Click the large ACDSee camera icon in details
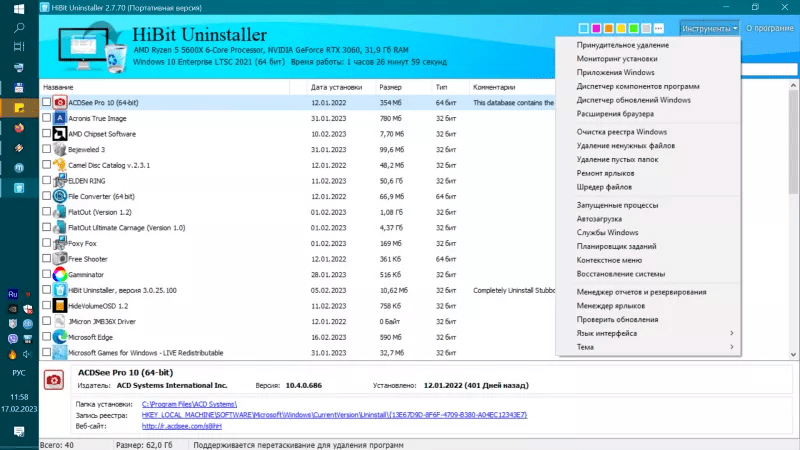This screenshot has height=450, width=800. click(x=54, y=380)
